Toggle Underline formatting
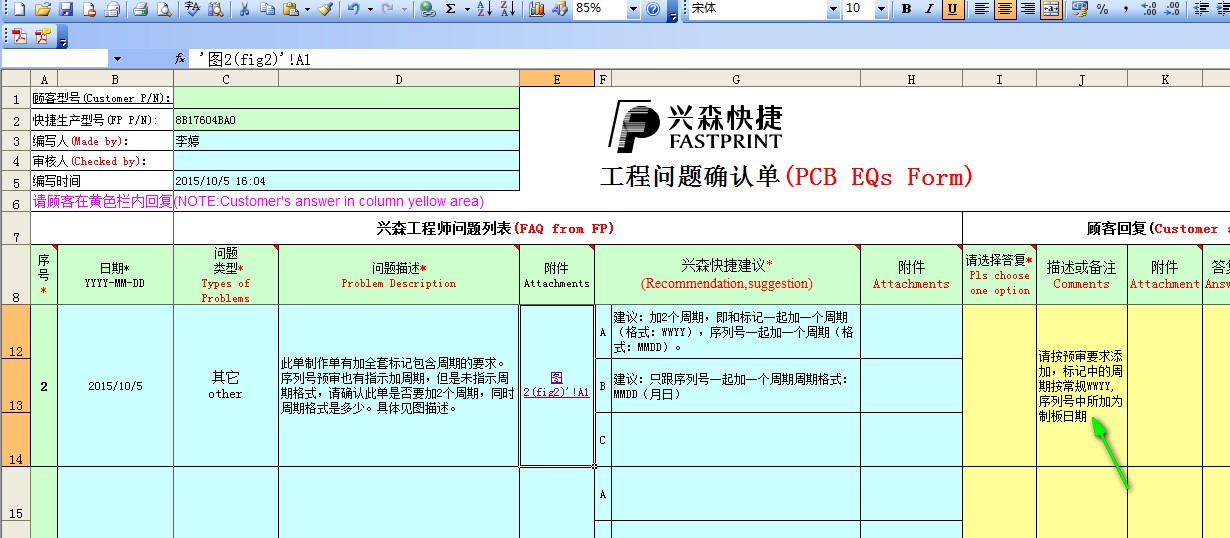The image size is (1230, 538). pos(952,9)
